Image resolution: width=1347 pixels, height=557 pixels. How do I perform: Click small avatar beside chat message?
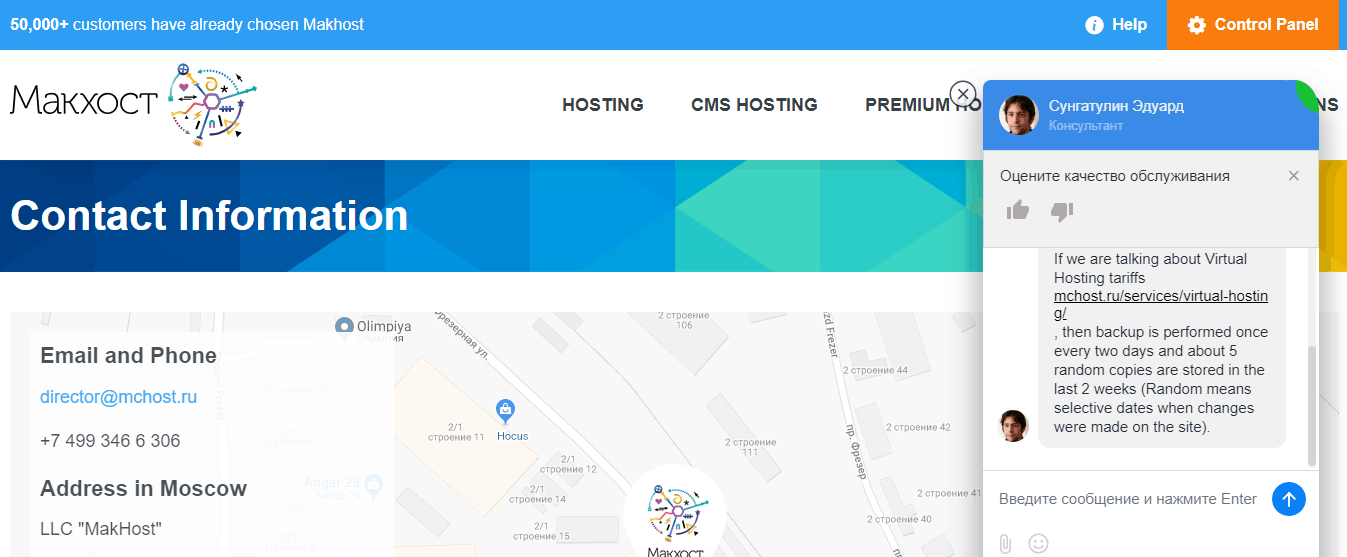(x=1014, y=425)
